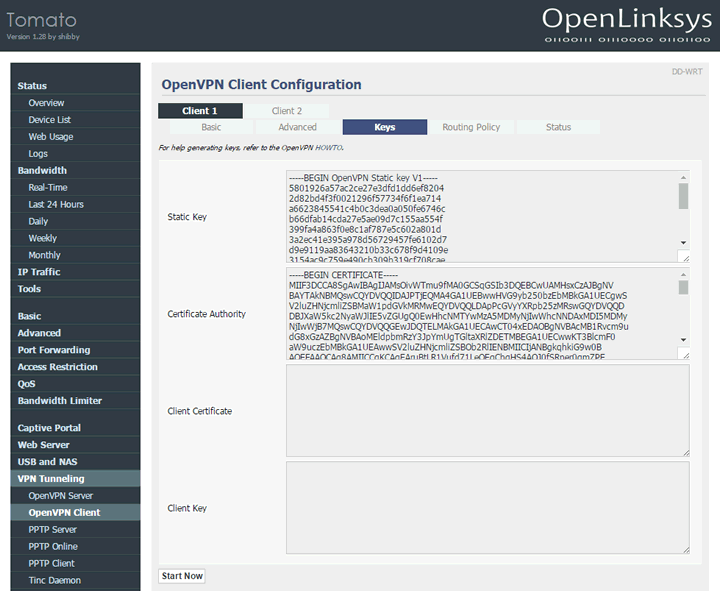
Task: Open PPTP Online page
Action: pos(75,546)
